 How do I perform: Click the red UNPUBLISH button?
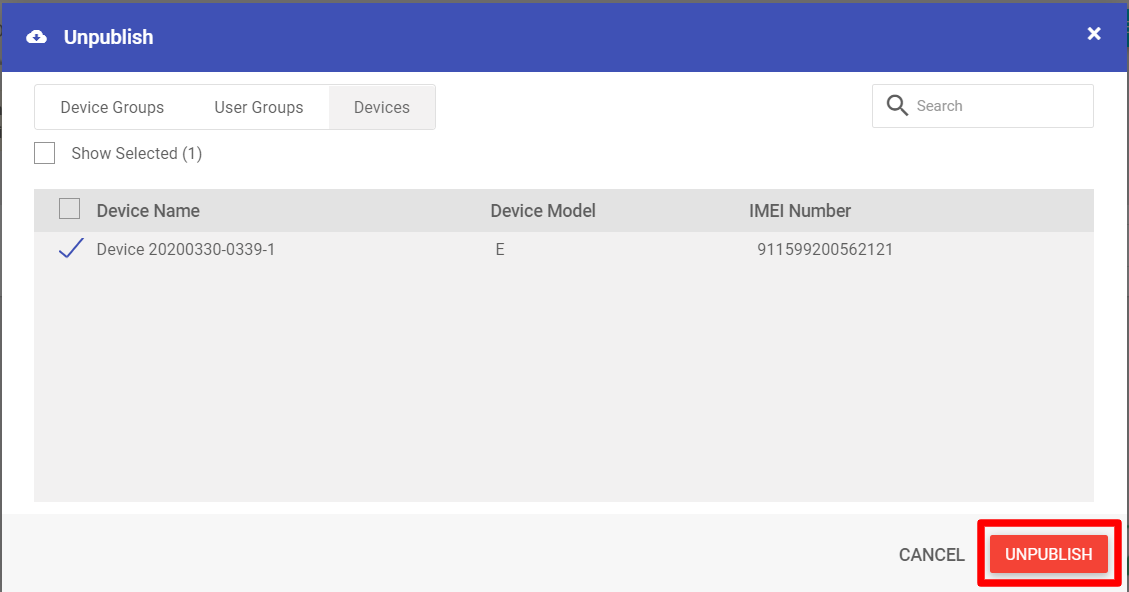tap(1048, 554)
